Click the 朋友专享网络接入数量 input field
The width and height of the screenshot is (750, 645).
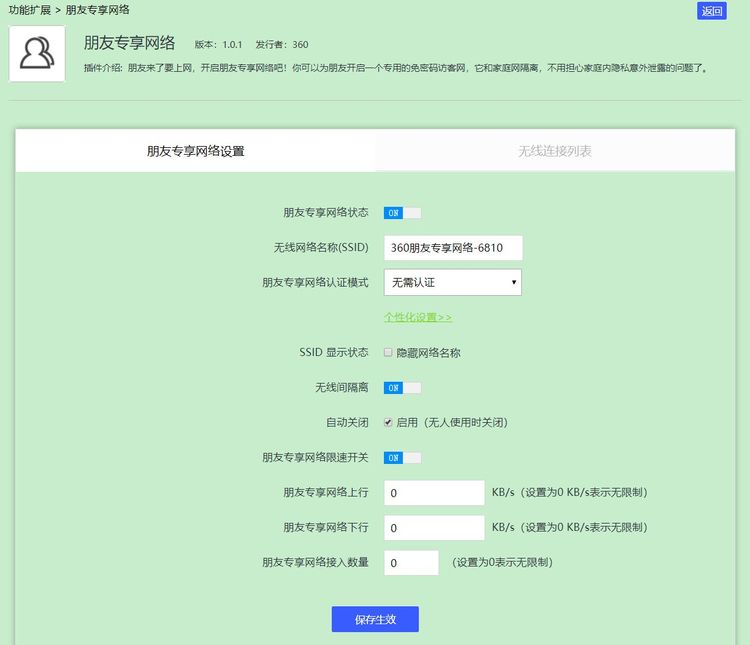click(x=411, y=563)
